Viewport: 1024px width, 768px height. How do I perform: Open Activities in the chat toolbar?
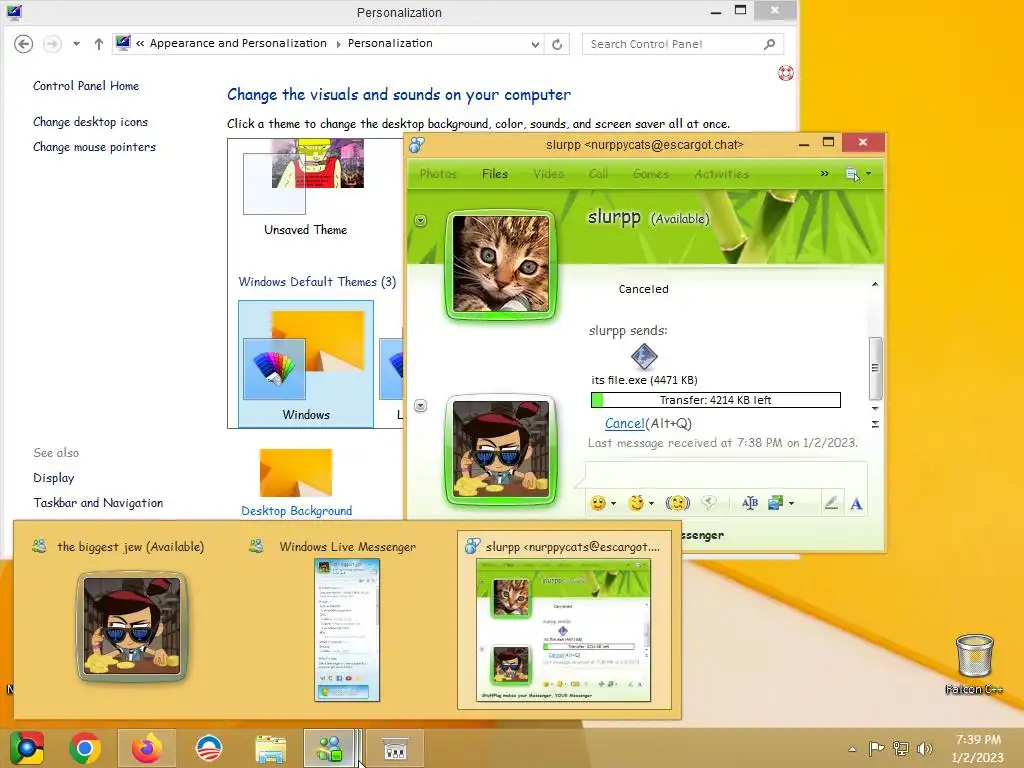[722, 174]
